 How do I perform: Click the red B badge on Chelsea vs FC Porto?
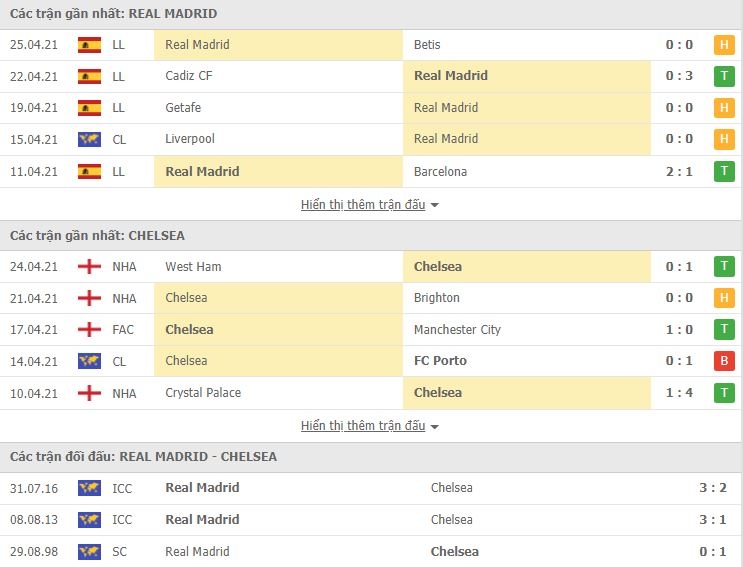tap(724, 361)
